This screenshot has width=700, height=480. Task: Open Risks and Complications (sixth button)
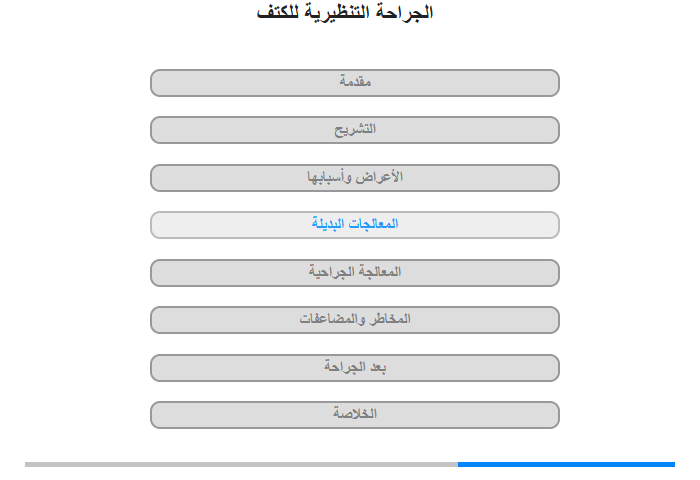click(x=355, y=320)
